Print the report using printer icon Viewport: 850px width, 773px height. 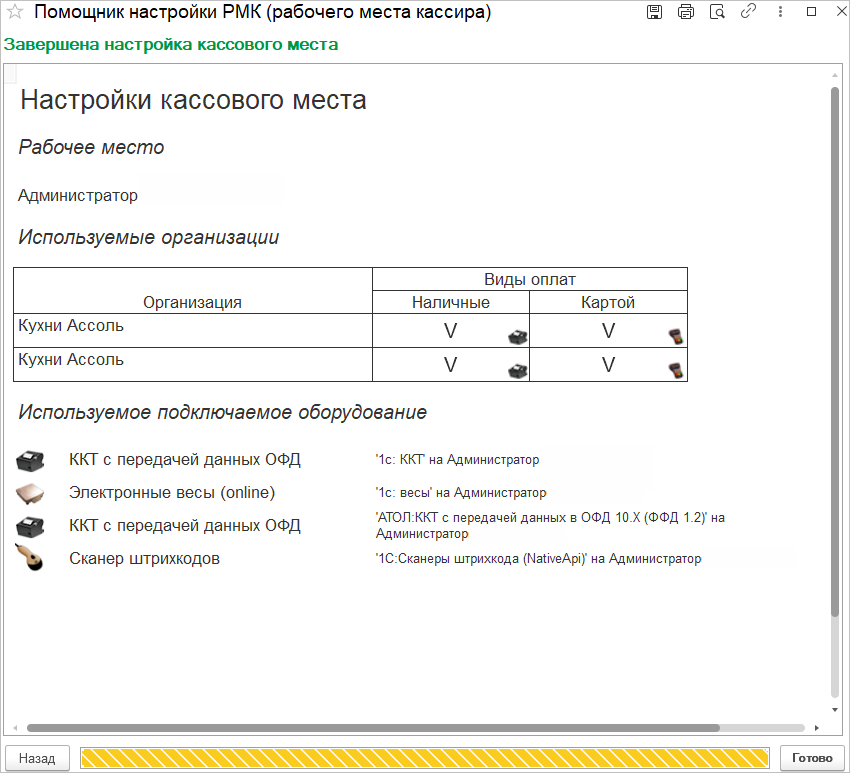686,11
